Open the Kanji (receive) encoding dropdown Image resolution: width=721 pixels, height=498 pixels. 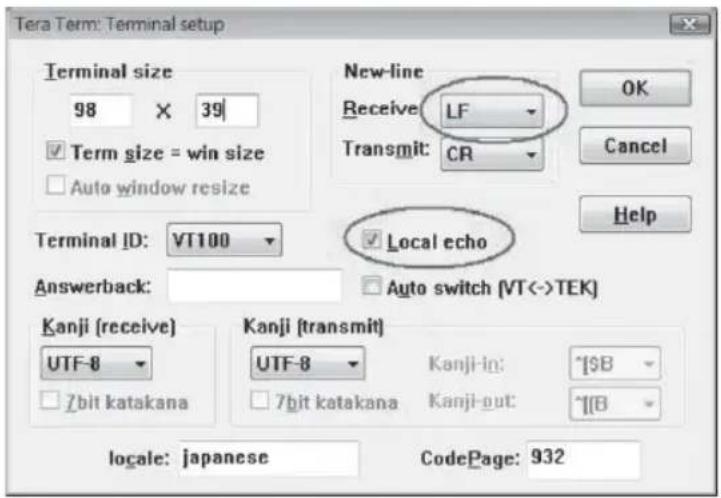pos(96,363)
